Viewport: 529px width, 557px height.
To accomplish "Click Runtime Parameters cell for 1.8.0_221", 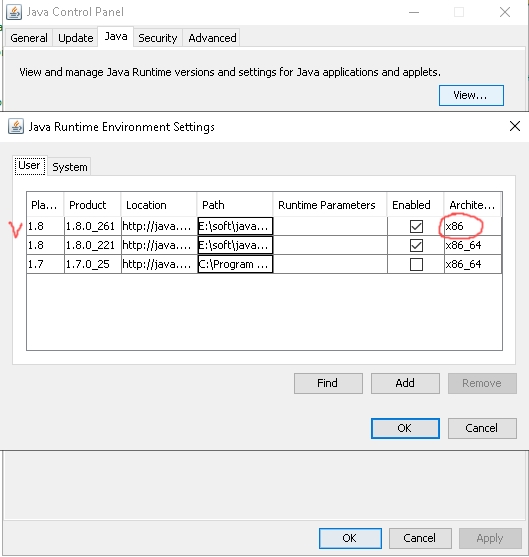I will pyautogui.click(x=330, y=245).
